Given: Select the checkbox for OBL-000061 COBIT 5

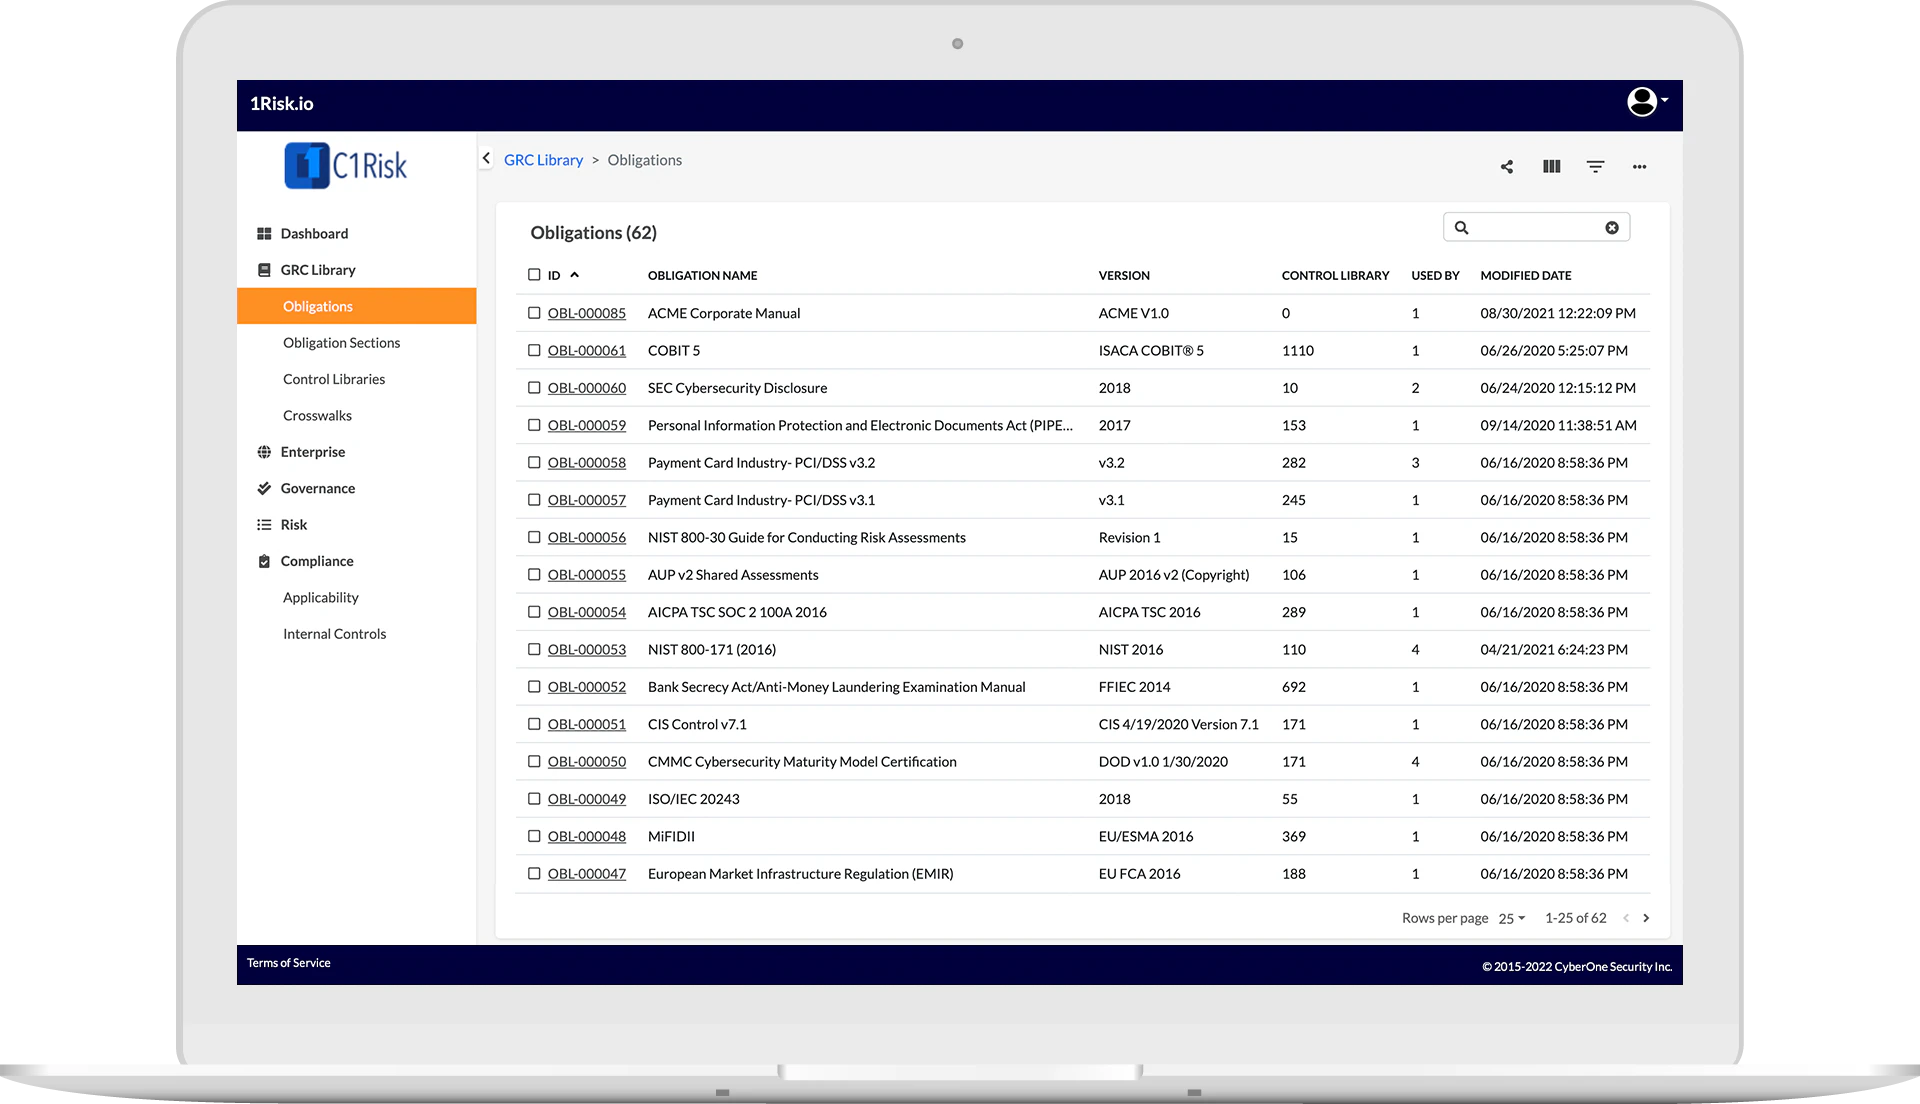Looking at the screenshot, I should click(534, 350).
